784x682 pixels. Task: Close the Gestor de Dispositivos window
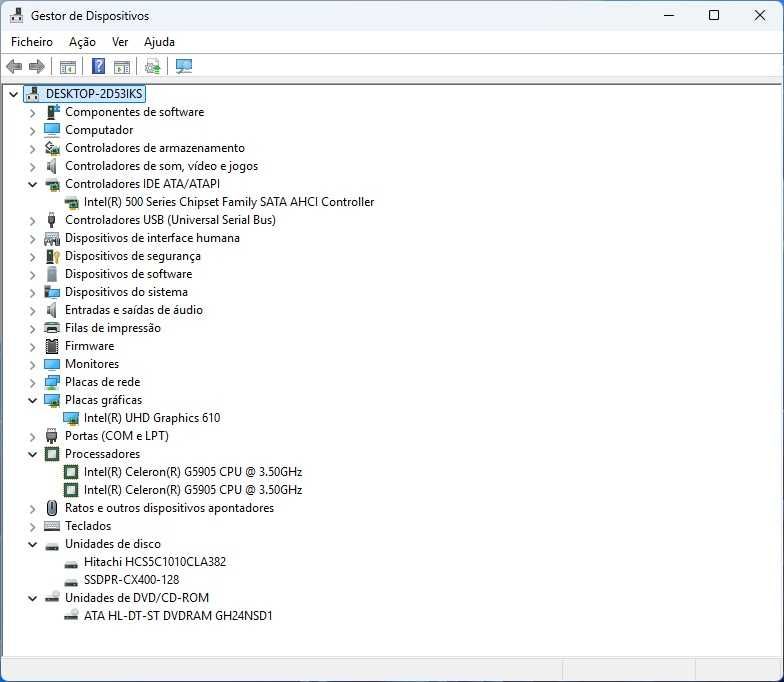760,16
